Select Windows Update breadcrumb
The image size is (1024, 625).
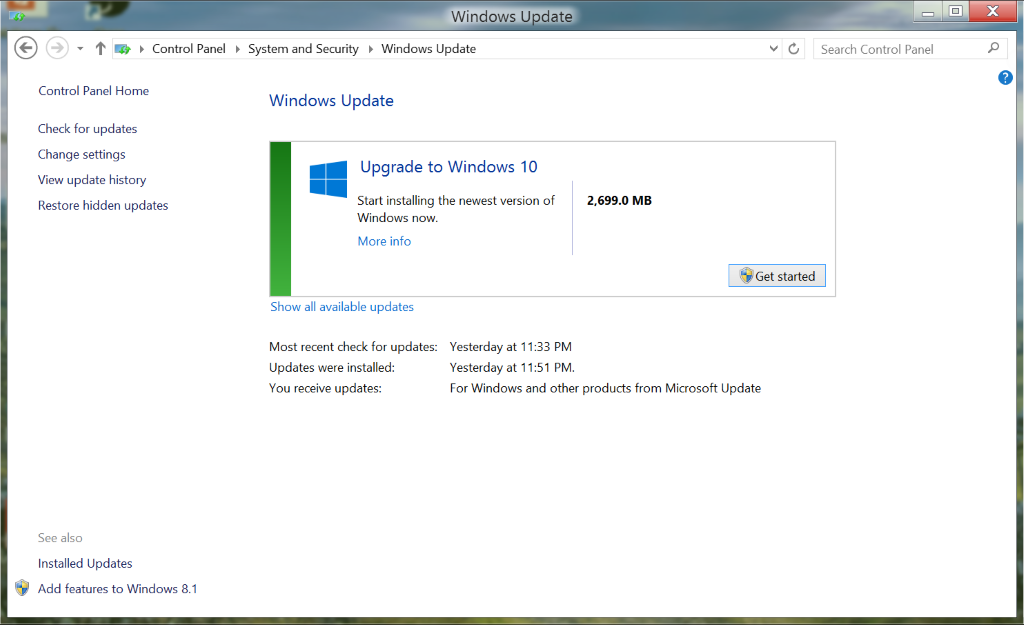(428, 49)
